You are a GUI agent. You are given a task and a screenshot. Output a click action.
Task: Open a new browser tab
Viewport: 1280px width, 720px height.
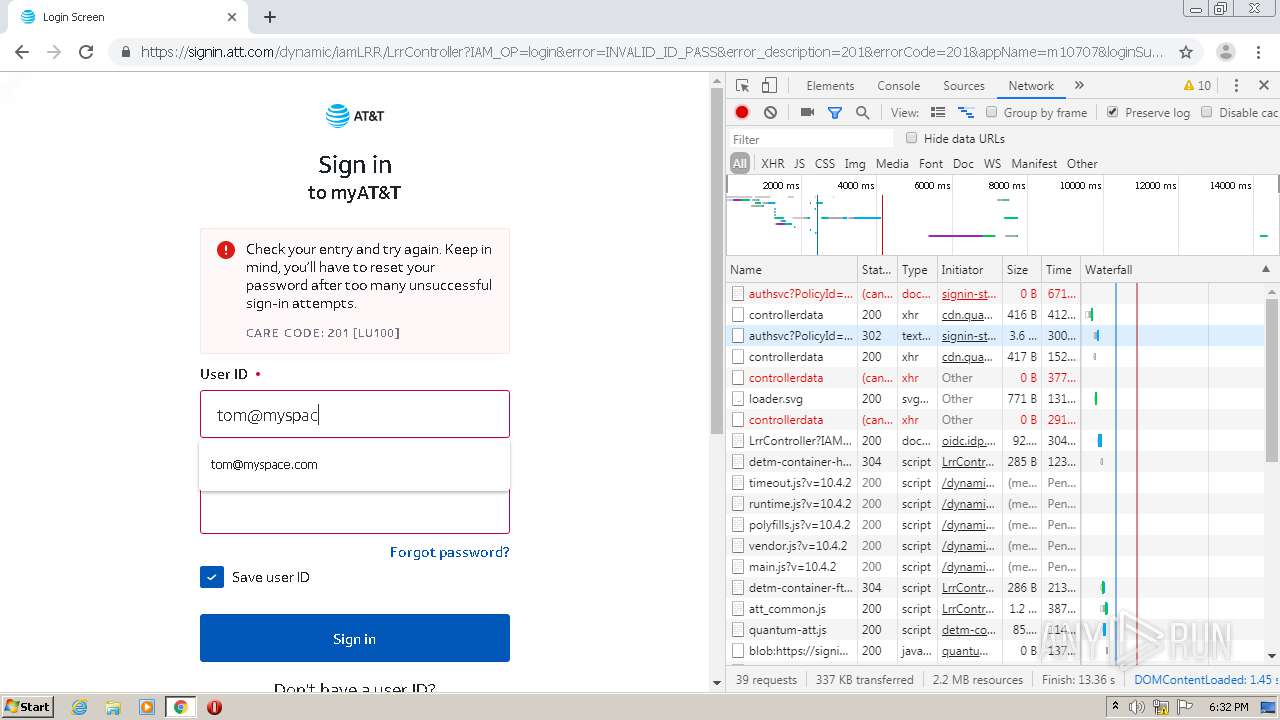coord(270,17)
